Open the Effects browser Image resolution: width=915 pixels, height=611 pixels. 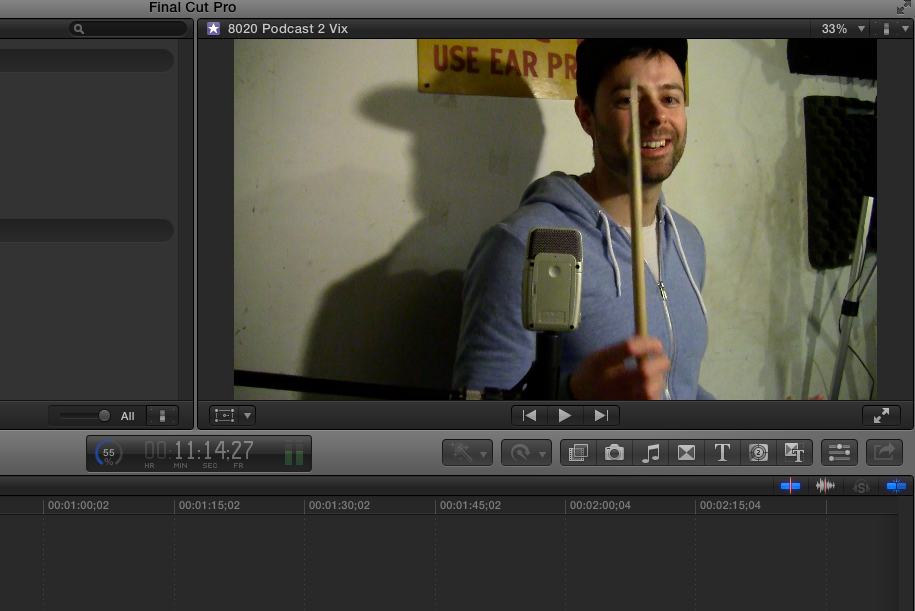(x=577, y=453)
